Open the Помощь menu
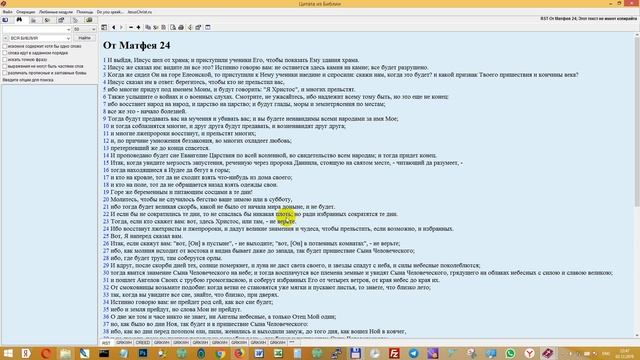 pos(84,12)
